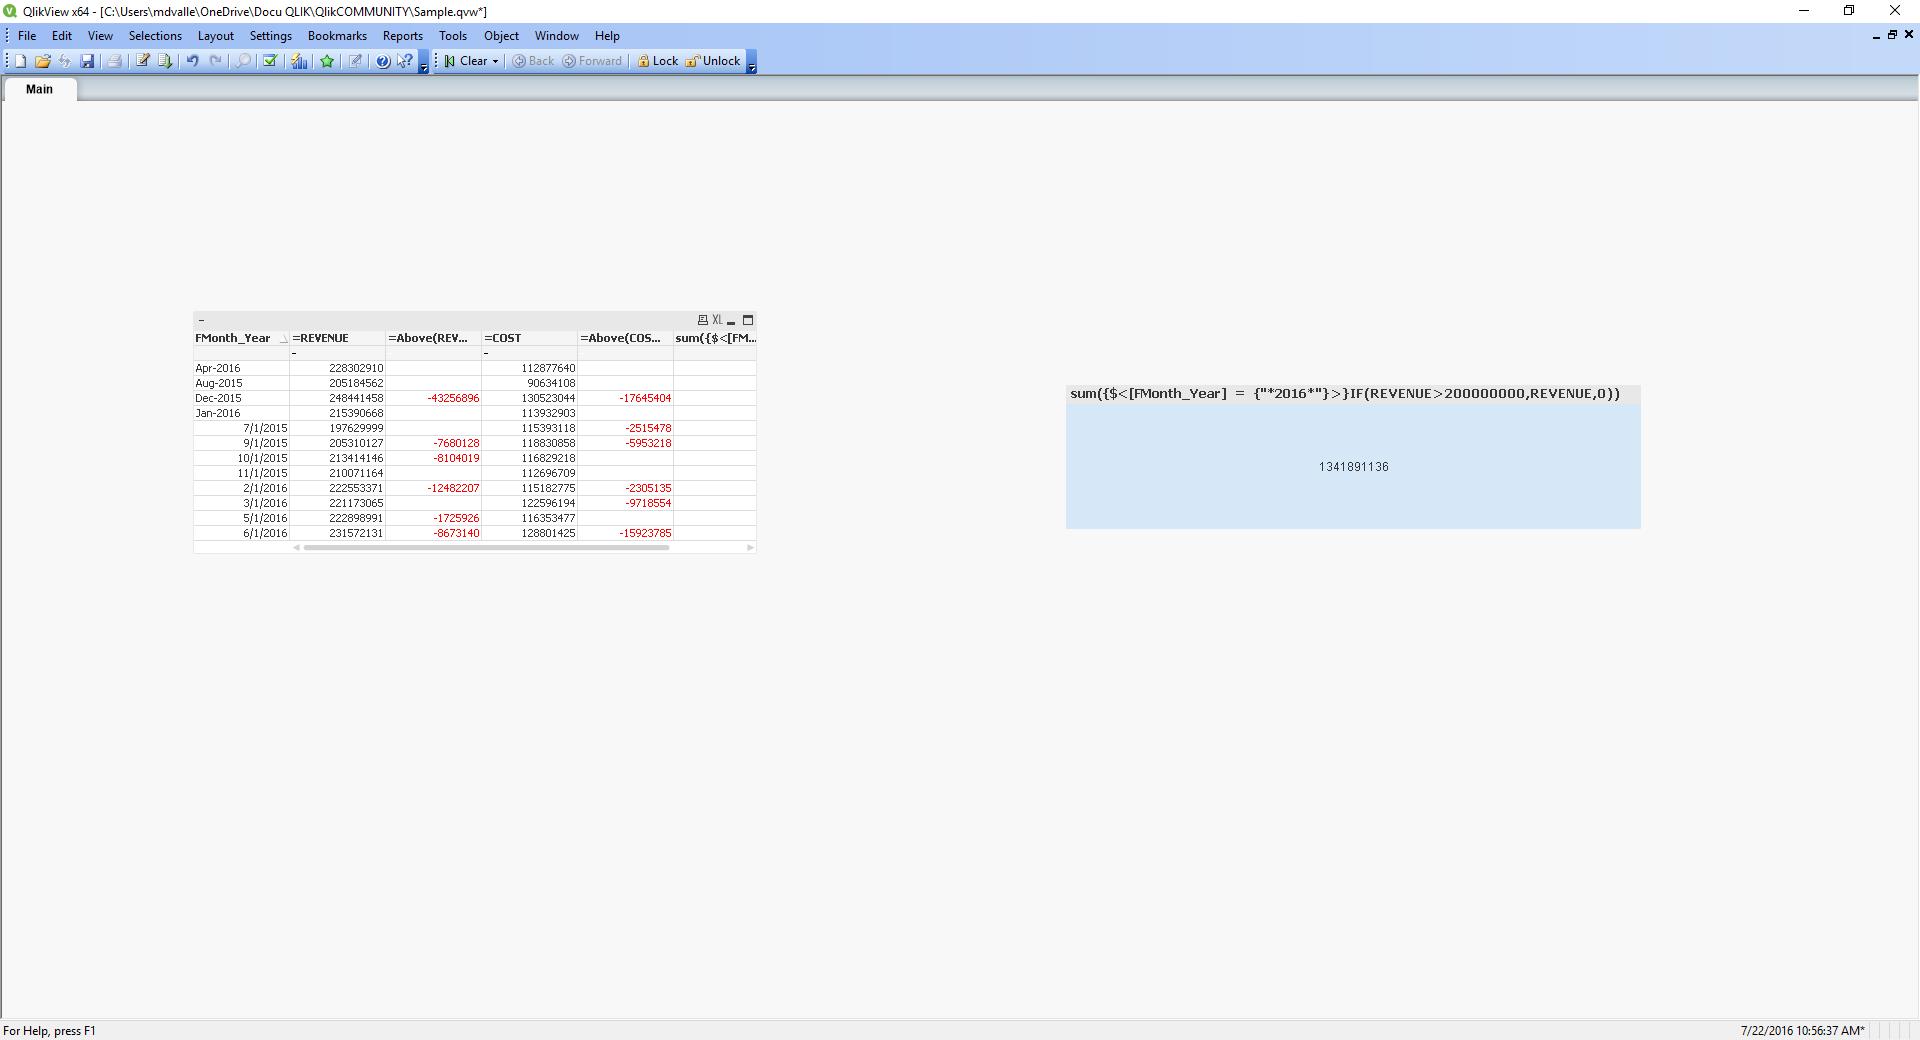This screenshot has height=1040, width=1920.
Task: Click the =Above(REV... column header
Action: point(433,338)
